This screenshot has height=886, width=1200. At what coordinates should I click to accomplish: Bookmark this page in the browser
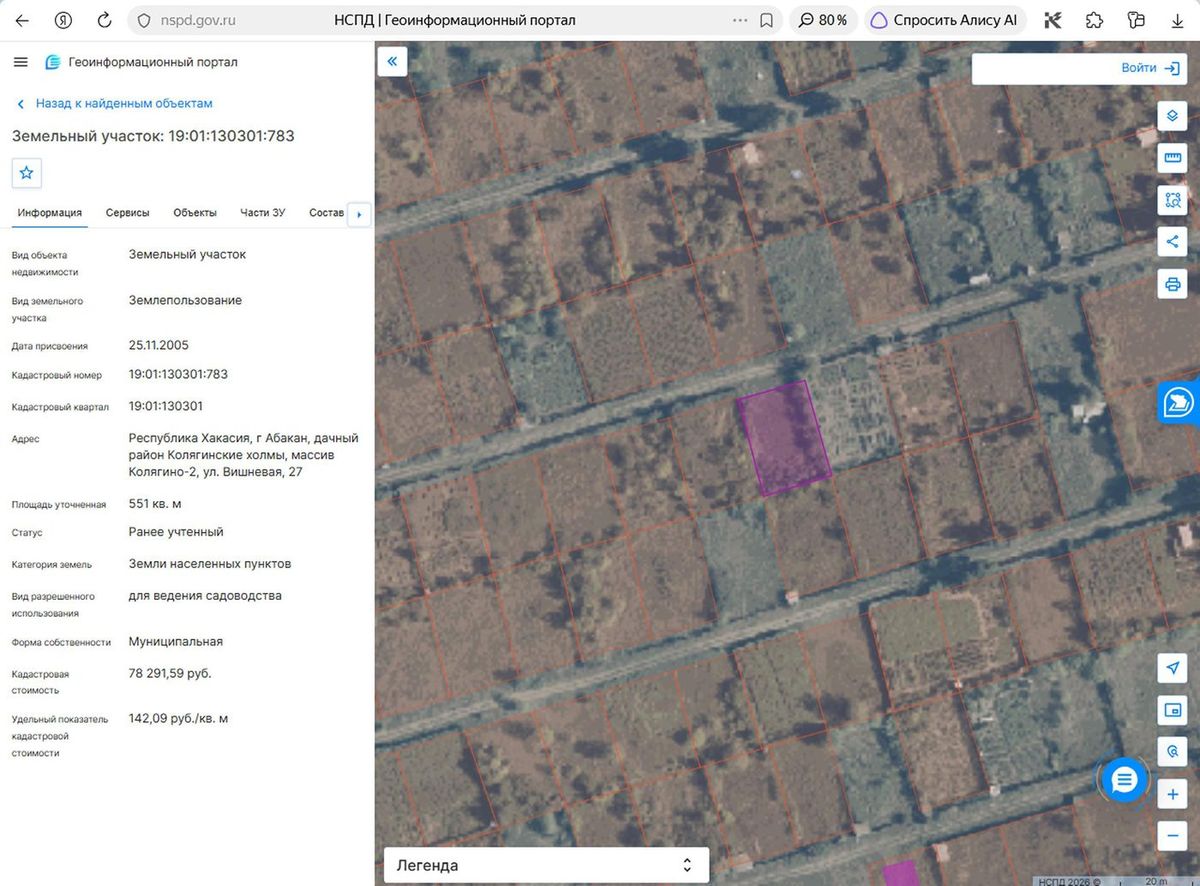click(766, 20)
